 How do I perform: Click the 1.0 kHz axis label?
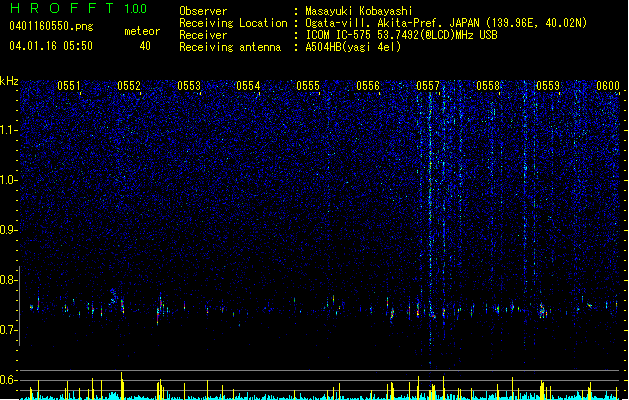point(9,180)
